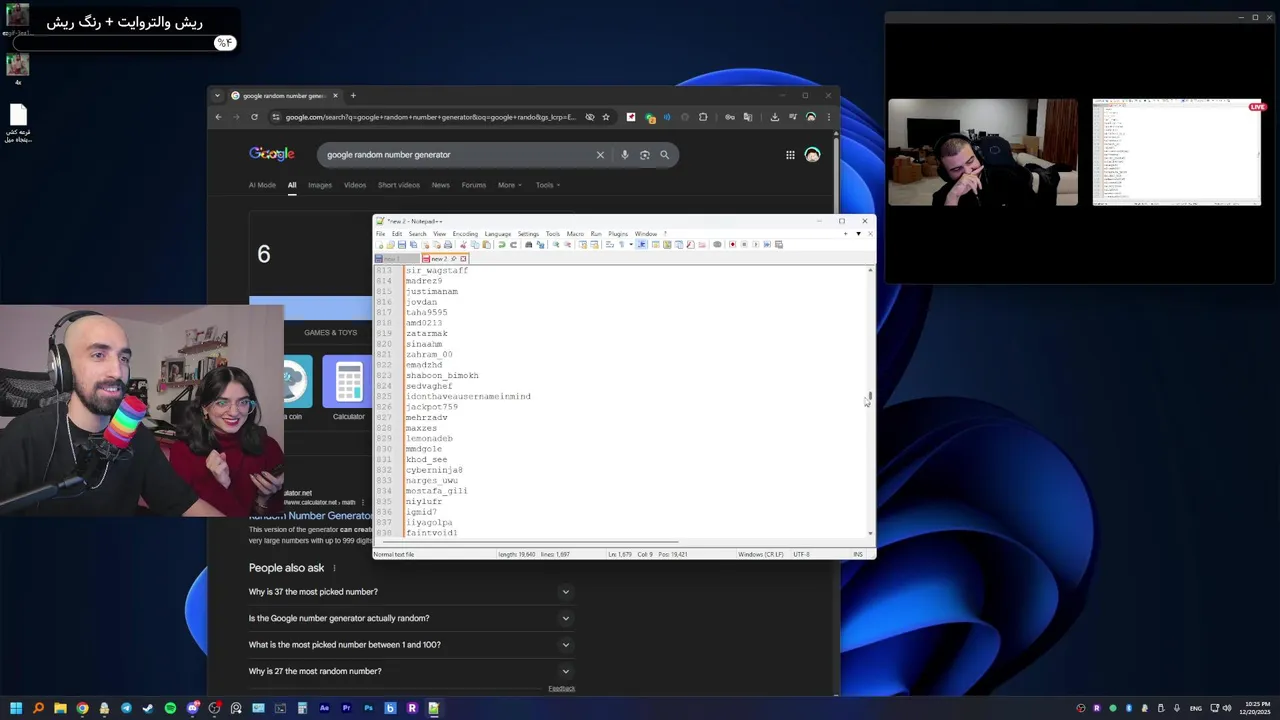Open the Tools dropdown in Google filters

click(x=547, y=185)
